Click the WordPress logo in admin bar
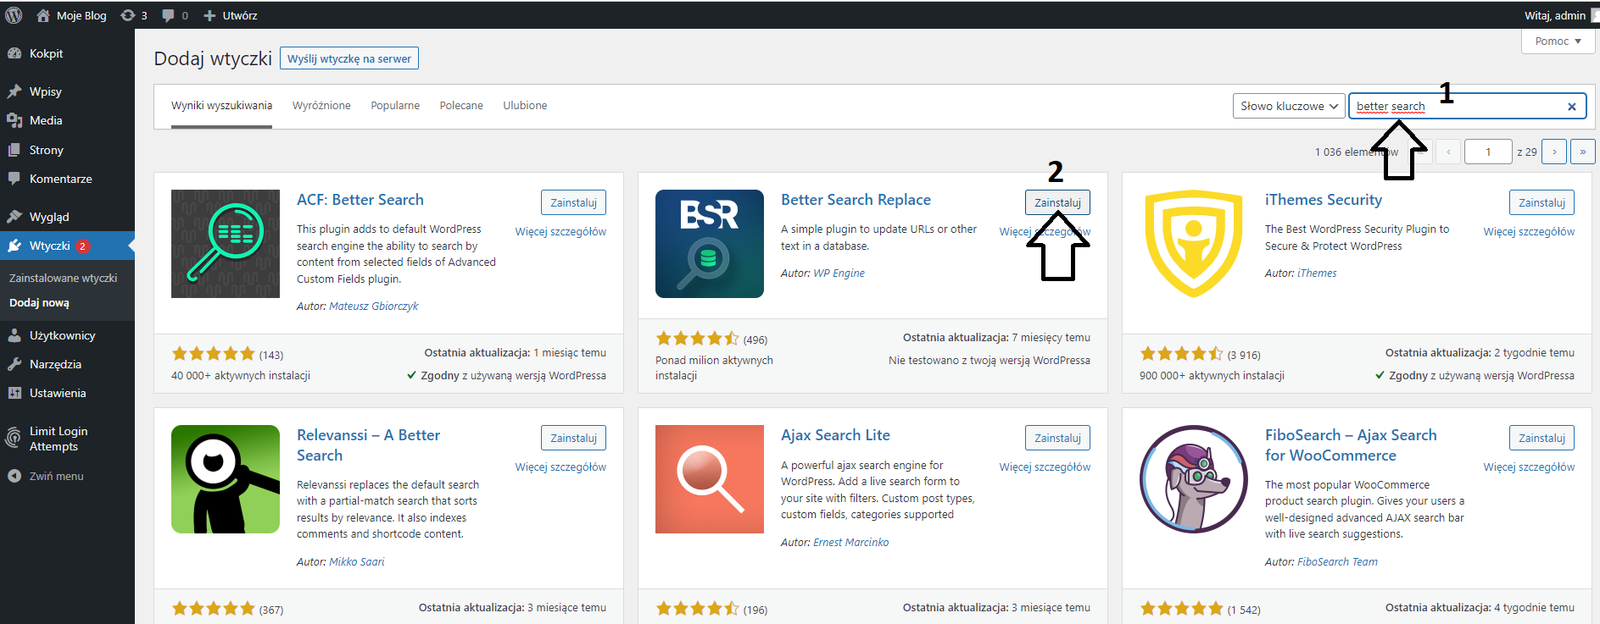The width and height of the screenshot is (1600, 624). pyautogui.click(x=14, y=15)
